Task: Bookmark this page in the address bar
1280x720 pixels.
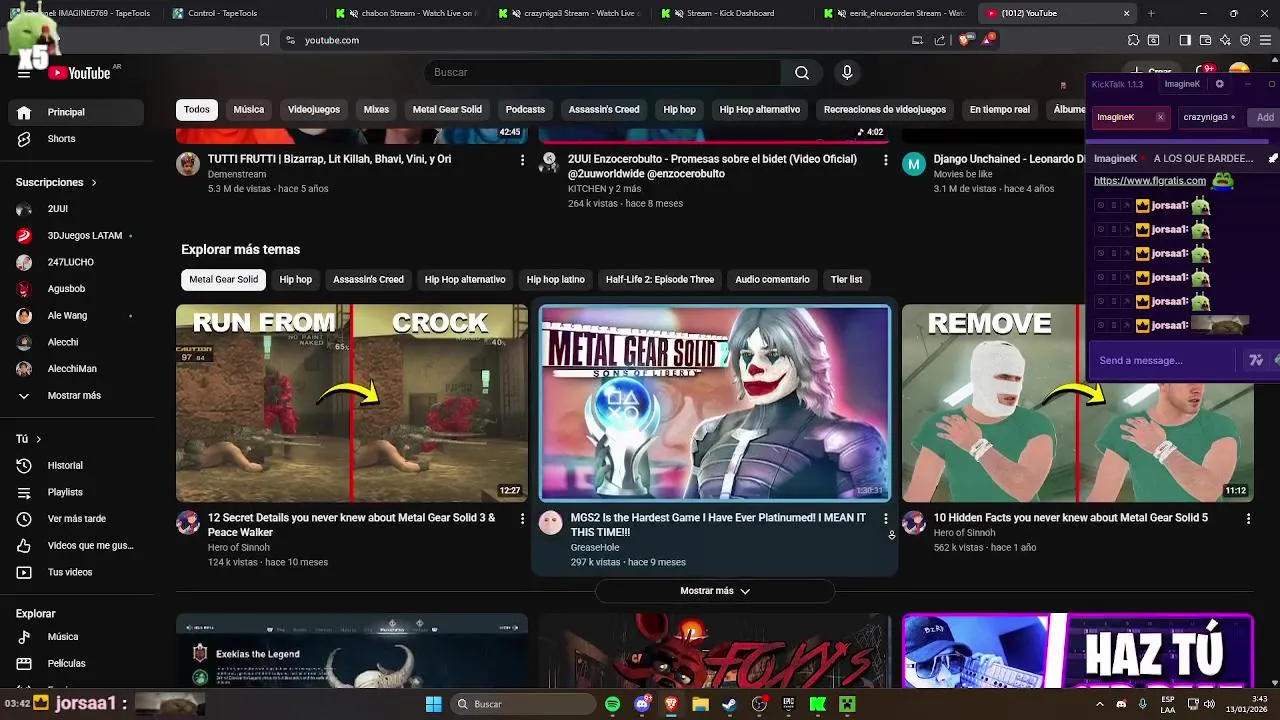Action: (264, 40)
